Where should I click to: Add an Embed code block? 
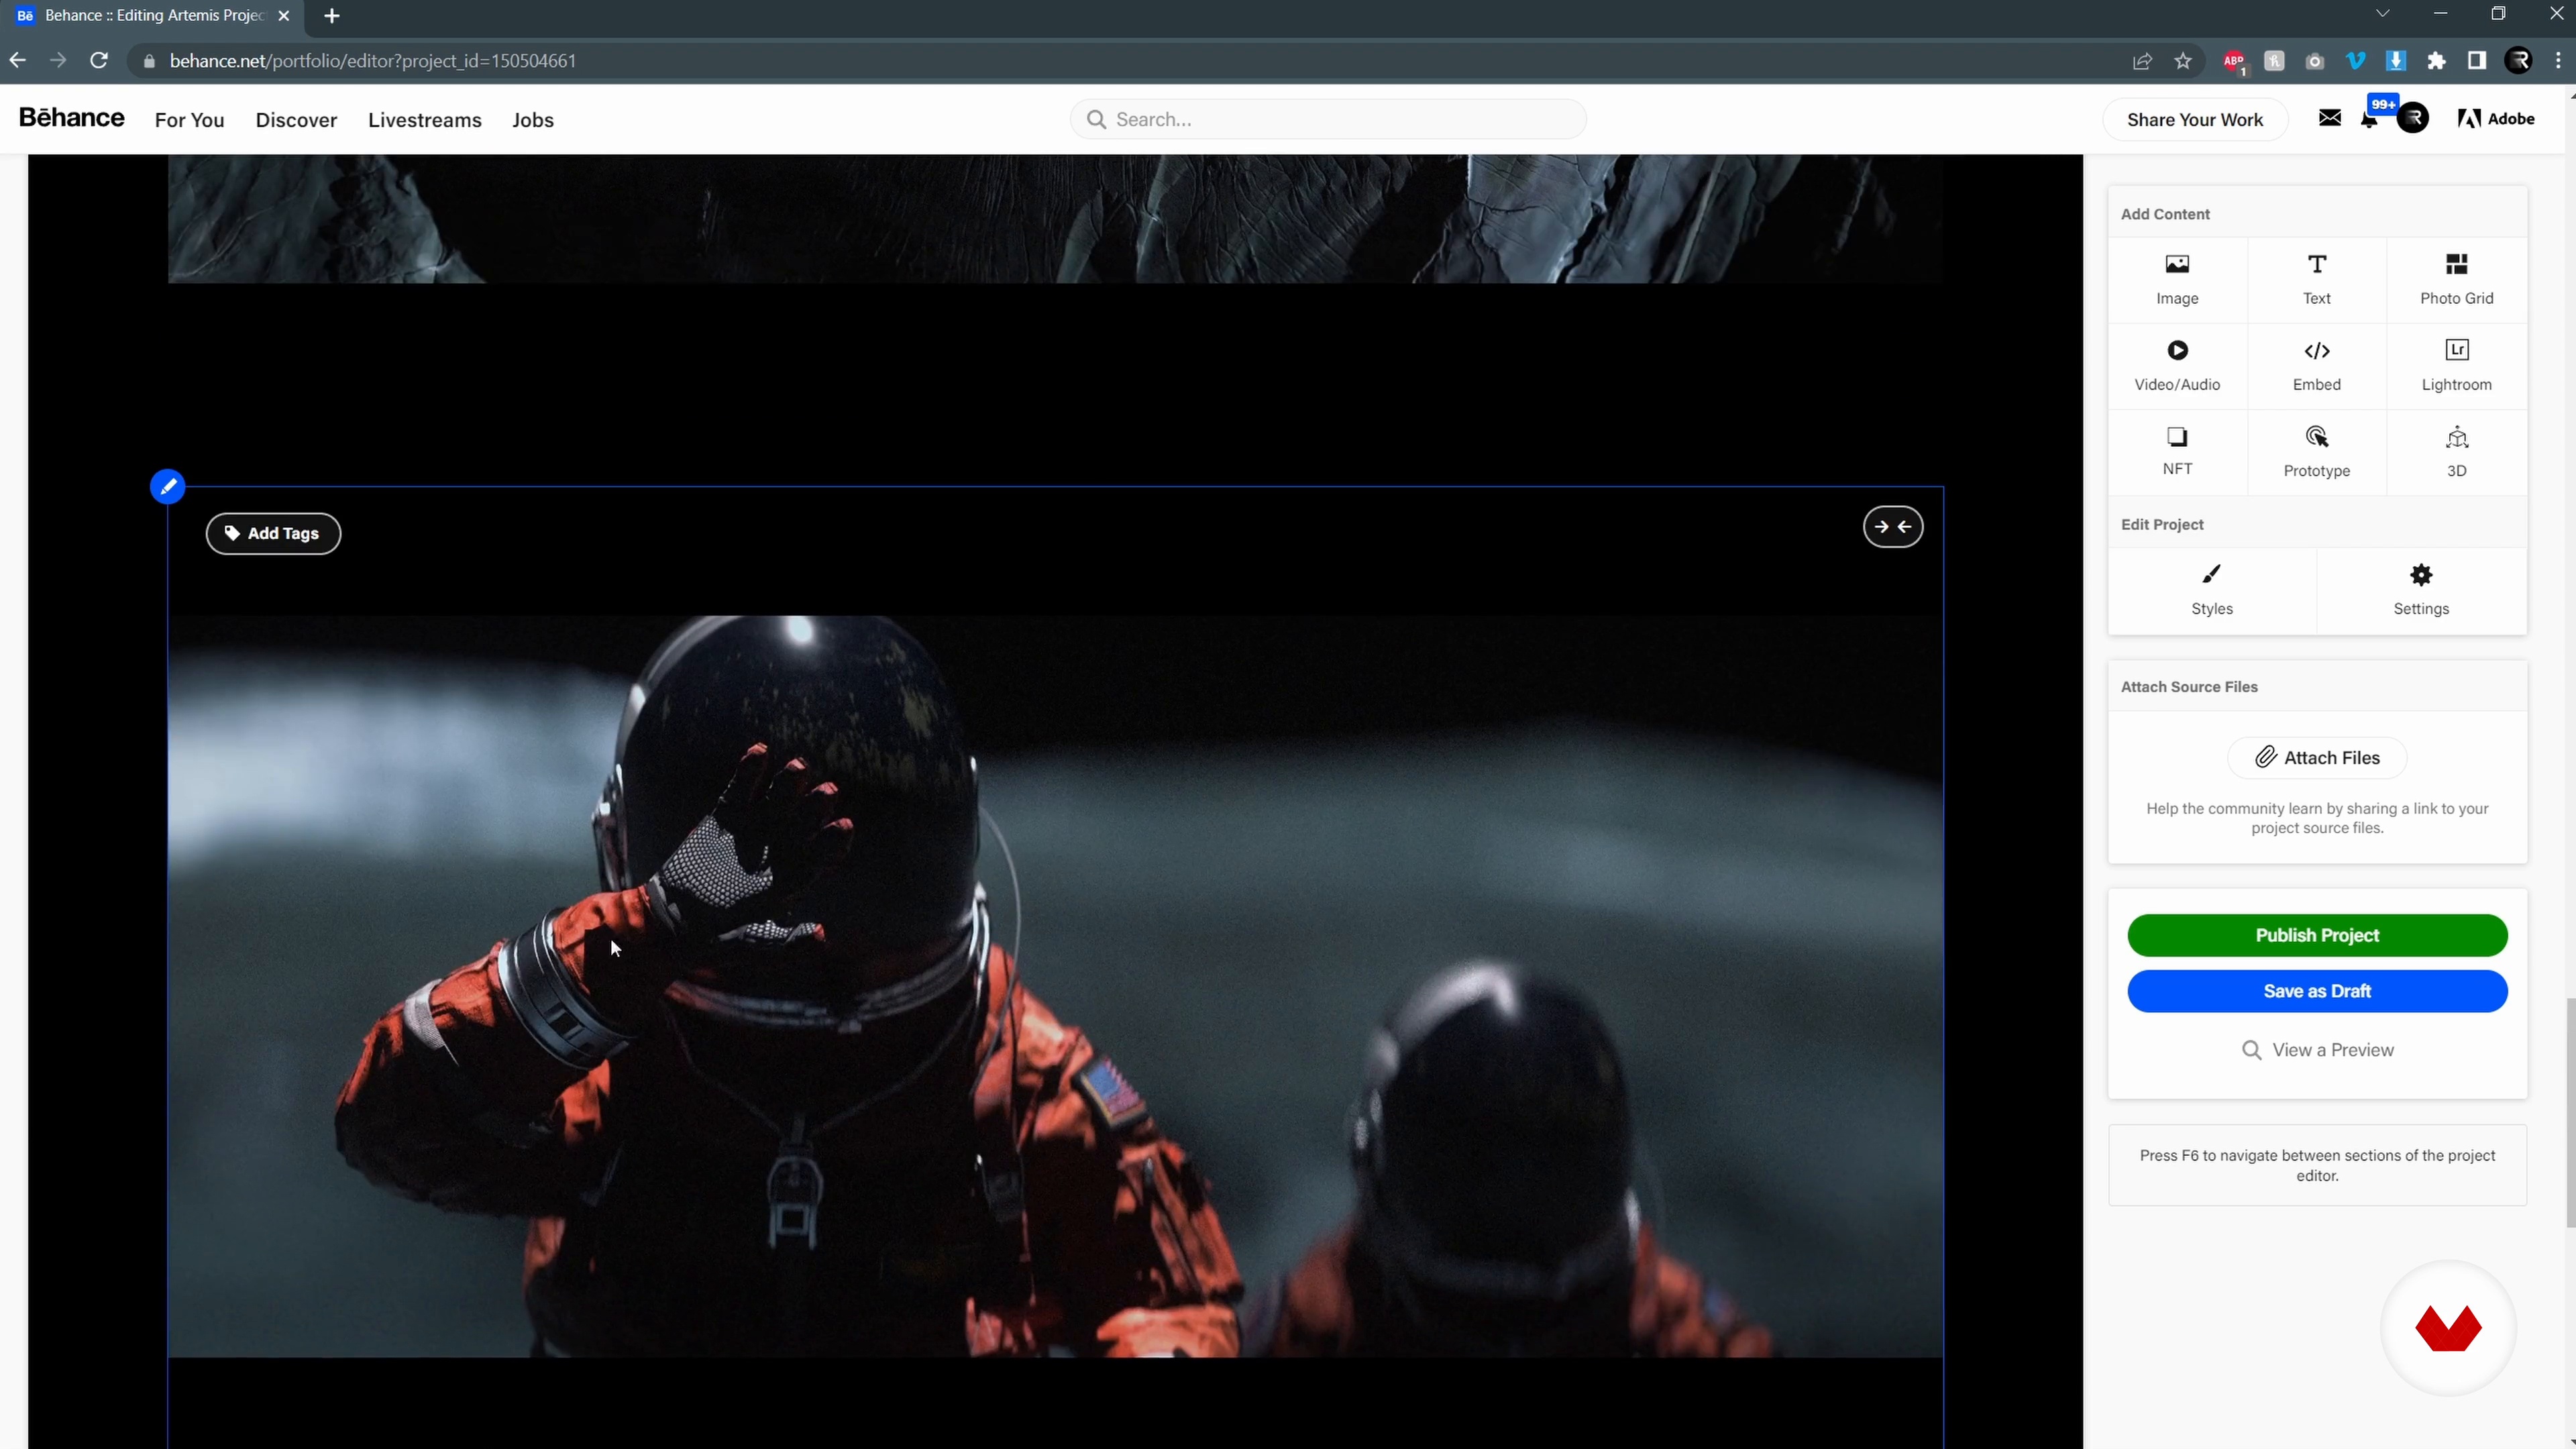pyautogui.click(x=2316, y=365)
